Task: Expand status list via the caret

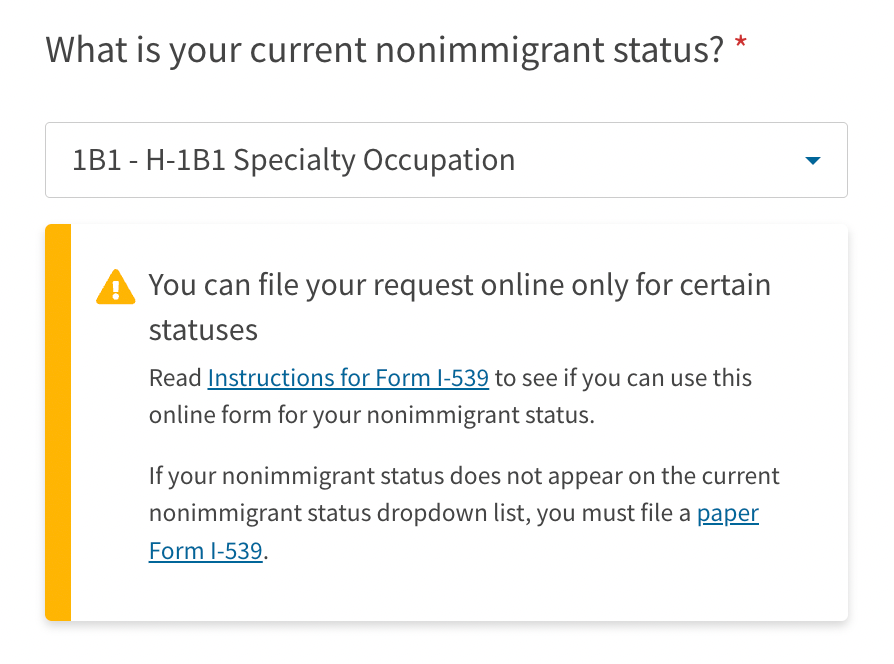Action: point(812,160)
